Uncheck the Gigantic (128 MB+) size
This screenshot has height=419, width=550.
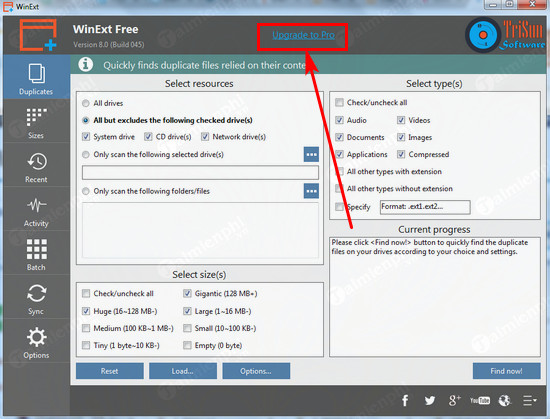point(187,293)
